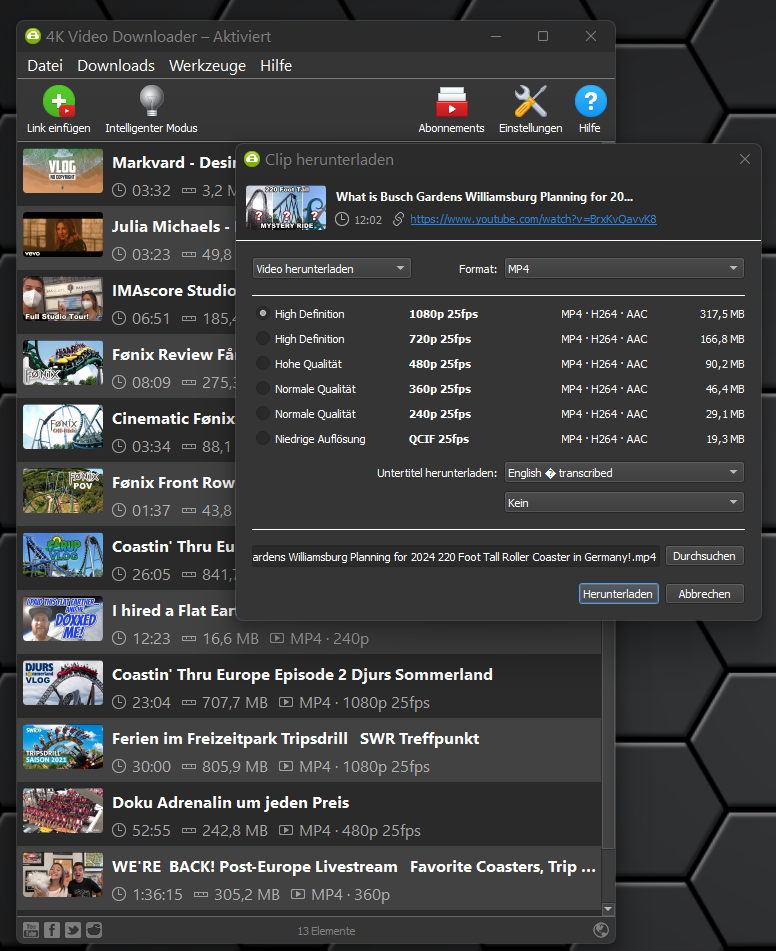The width and height of the screenshot is (776, 951).
Task: Click the Julia Michaels vevo thumbnail
Action: point(63,235)
